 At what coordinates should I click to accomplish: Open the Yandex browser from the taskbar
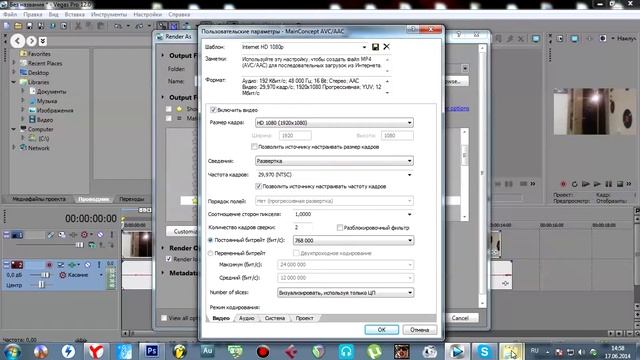click(x=96, y=351)
